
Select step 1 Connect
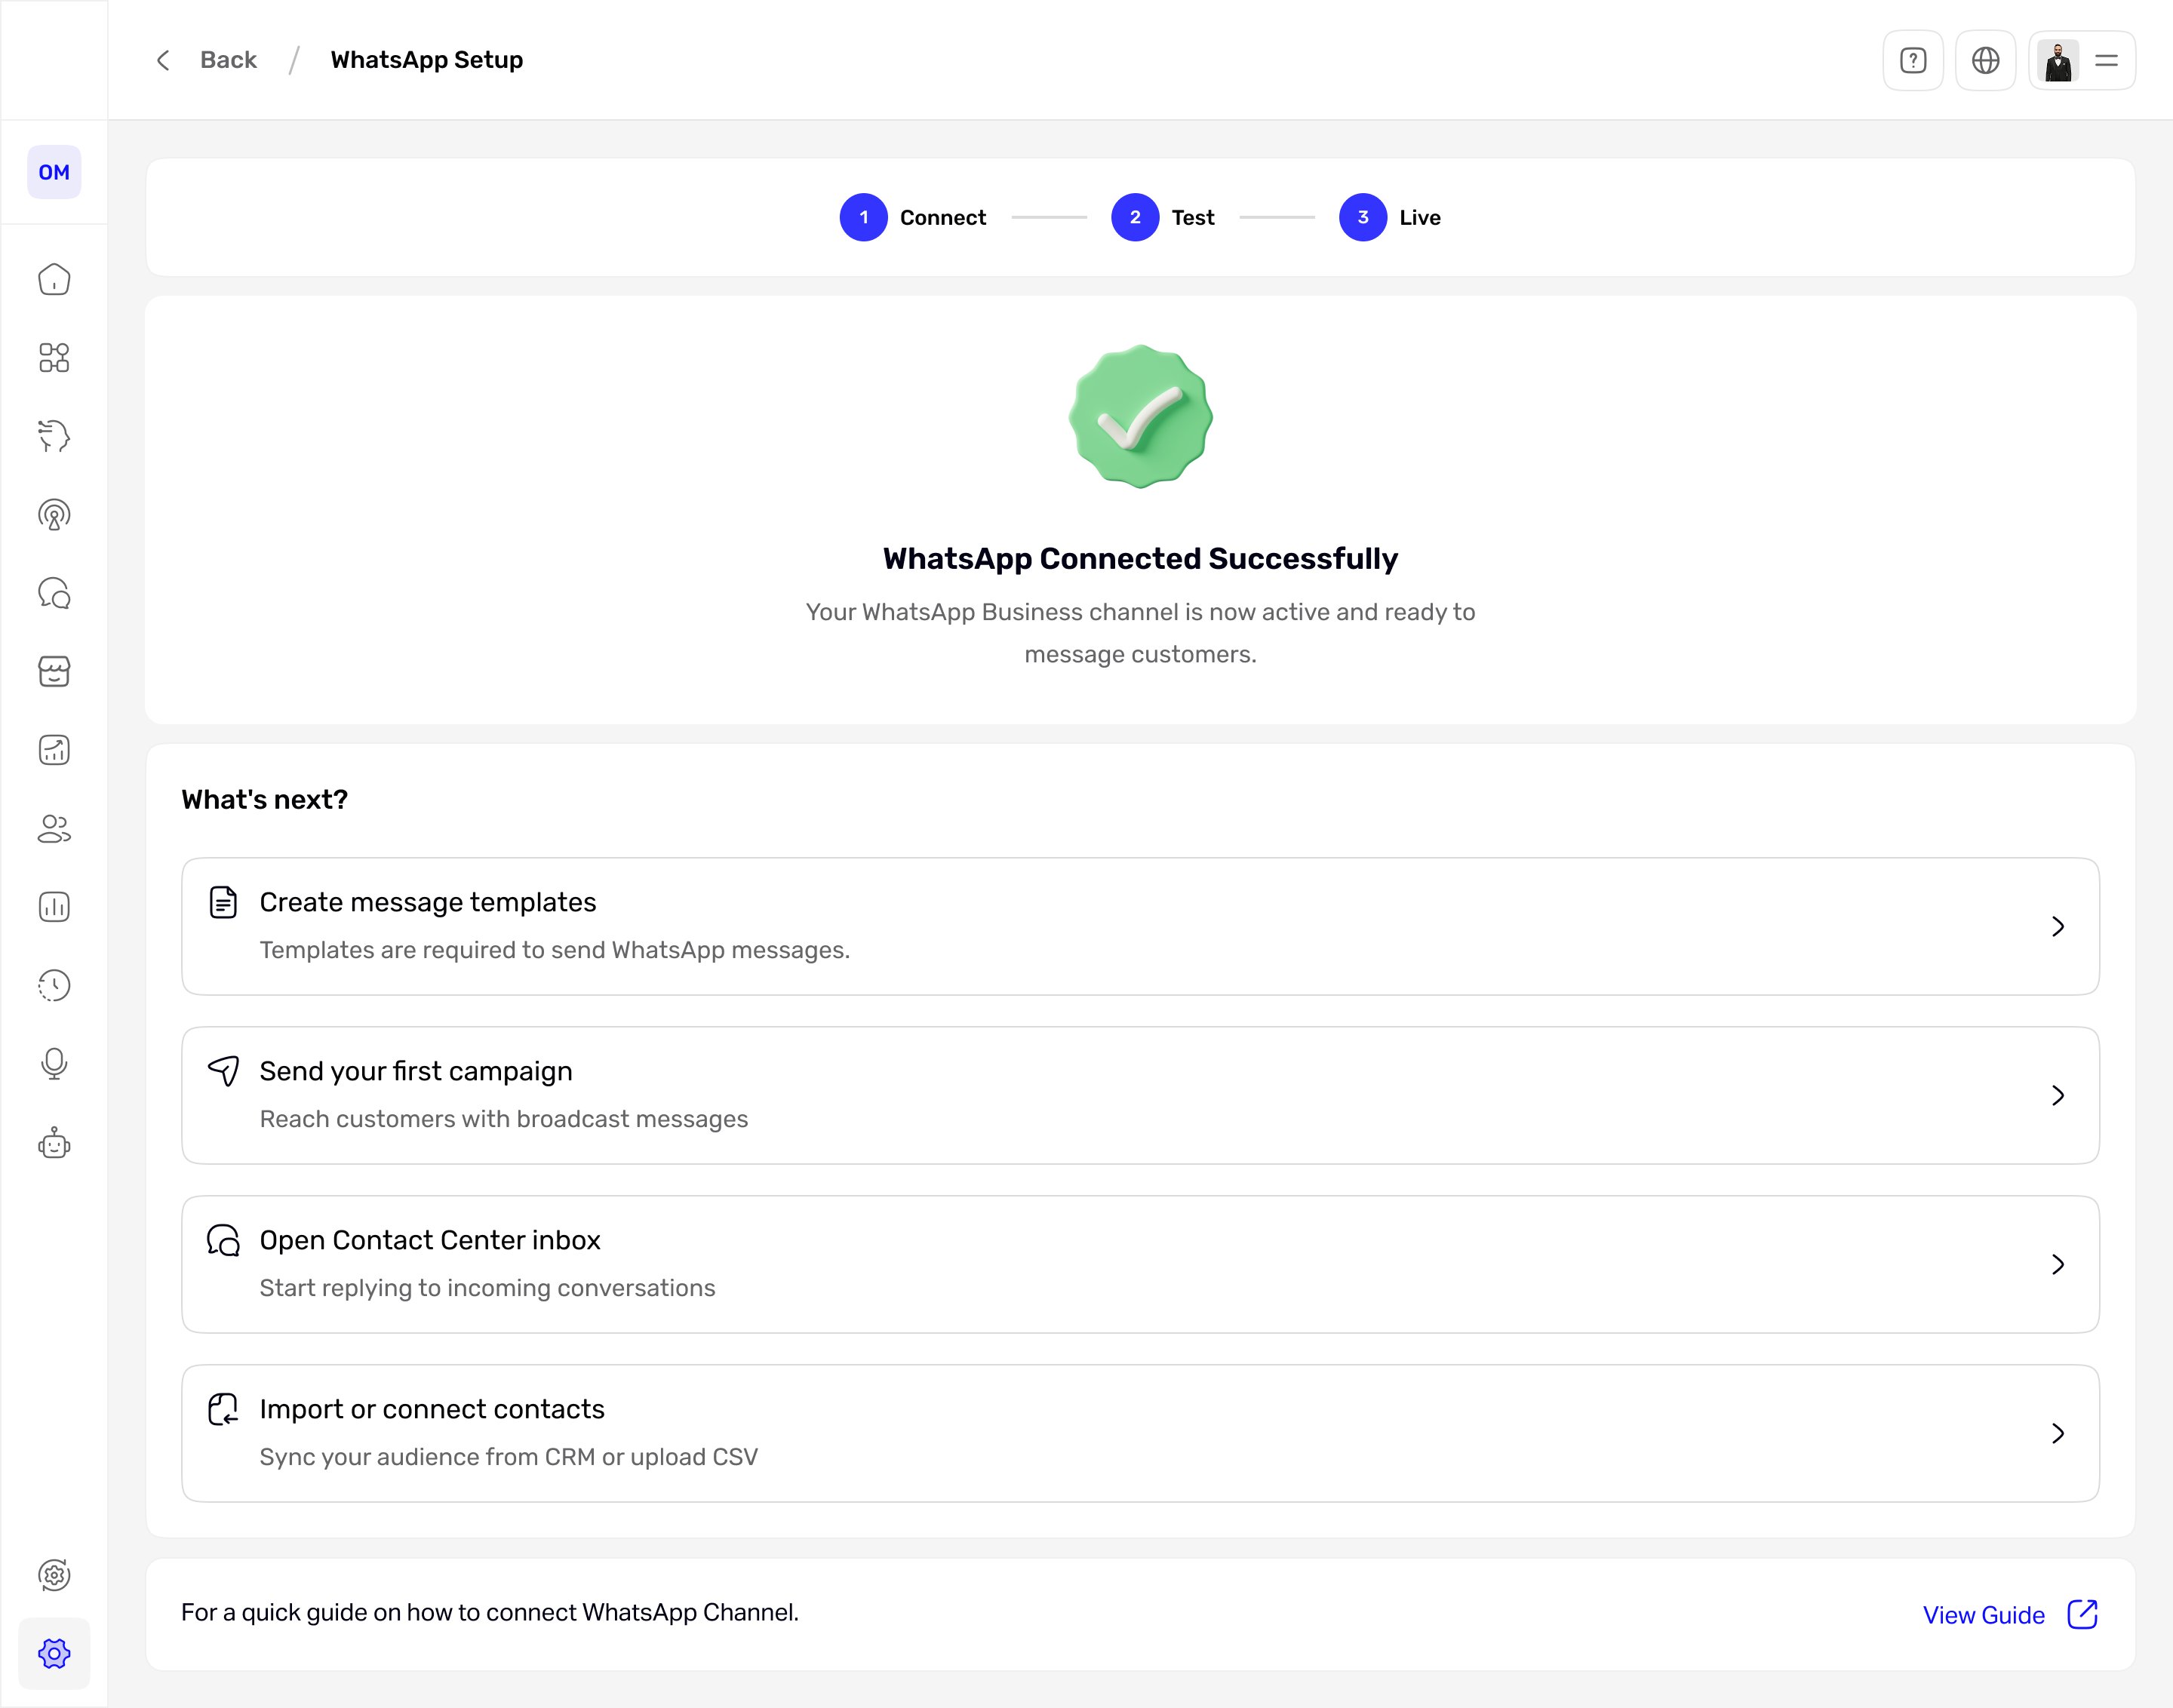pyautogui.click(x=913, y=217)
